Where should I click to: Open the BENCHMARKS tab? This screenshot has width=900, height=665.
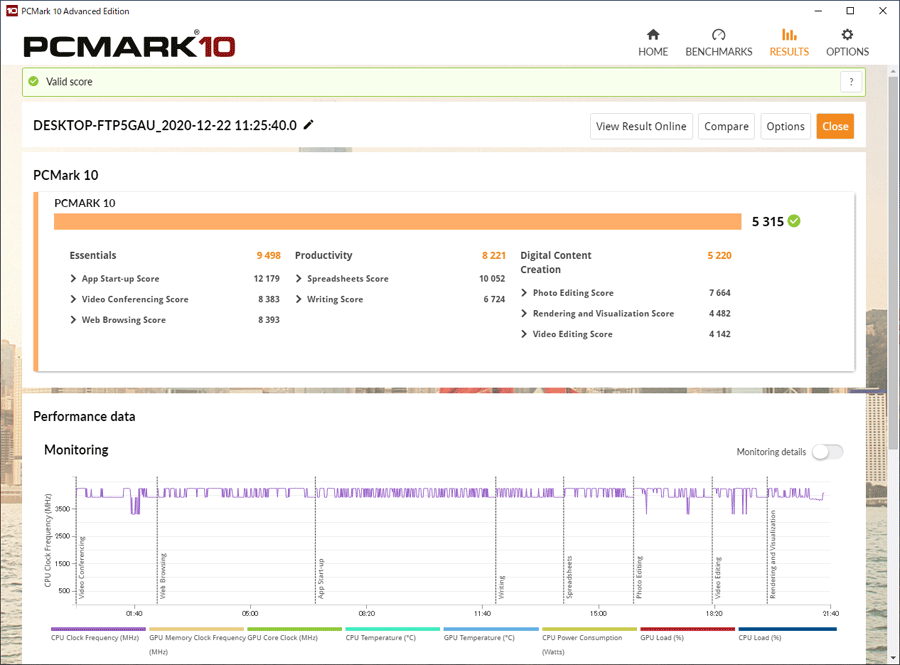719,43
